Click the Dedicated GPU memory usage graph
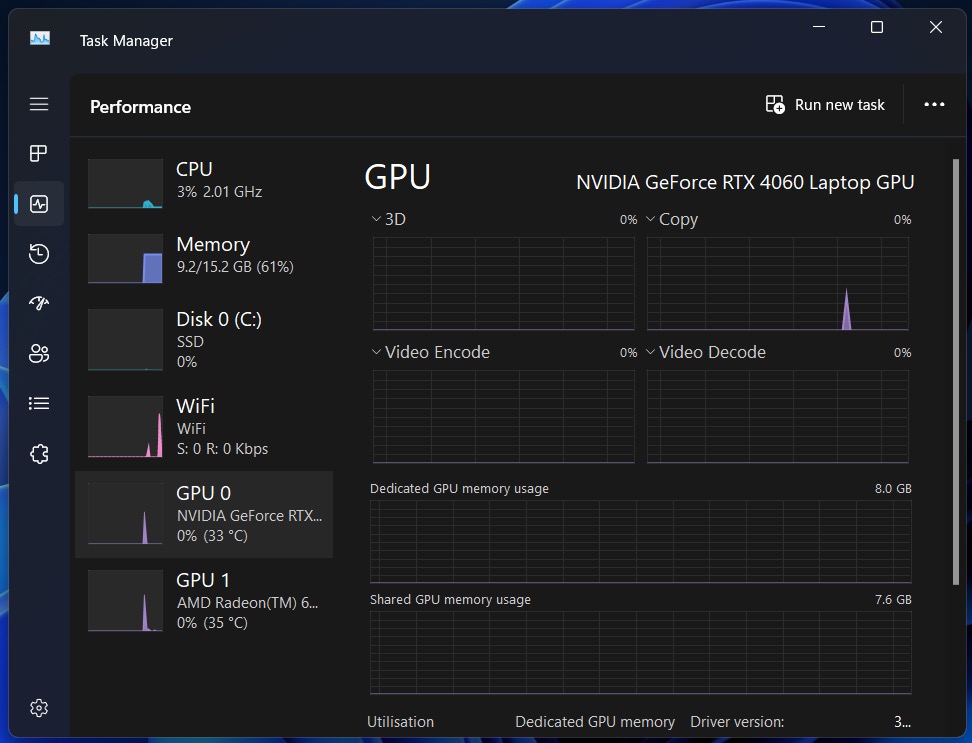The width and height of the screenshot is (972, 743). coord(640,541)
